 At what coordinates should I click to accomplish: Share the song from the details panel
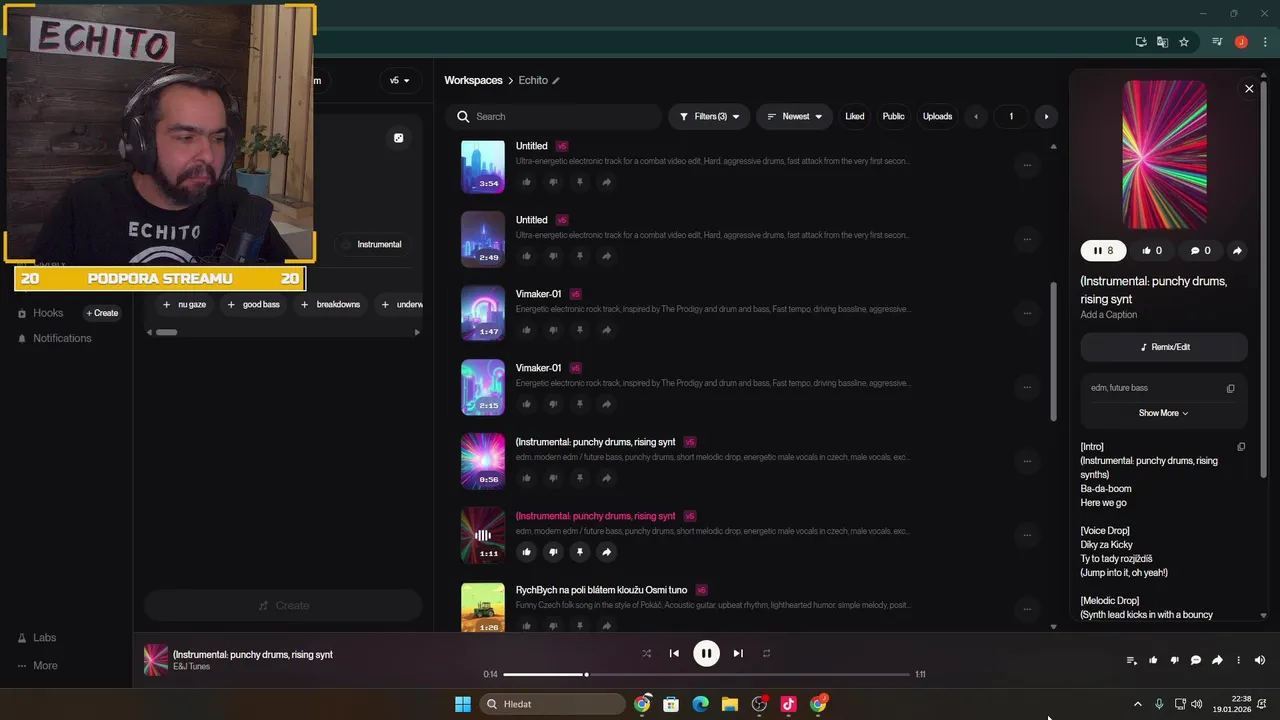tap(1237, 251)
